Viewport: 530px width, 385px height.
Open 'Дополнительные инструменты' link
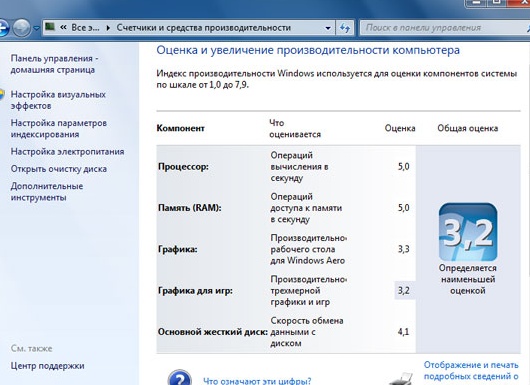point(47,192)
